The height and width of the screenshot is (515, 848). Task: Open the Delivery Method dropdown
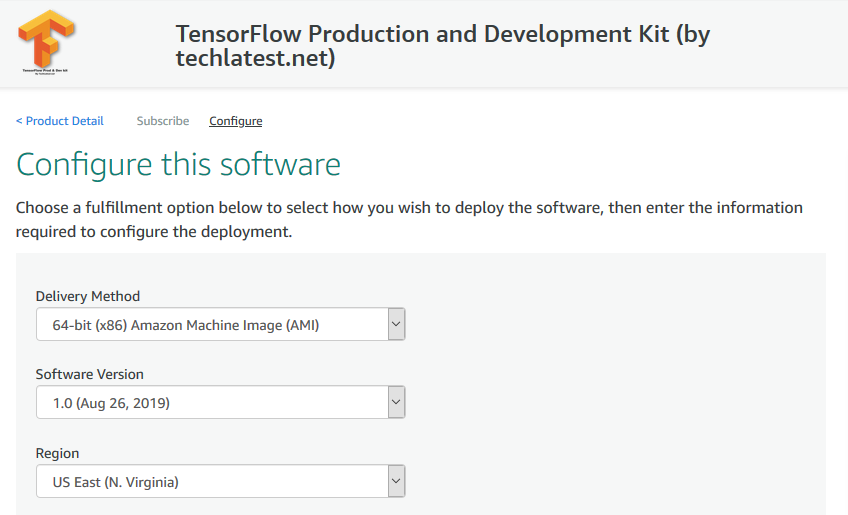(221, 325)
